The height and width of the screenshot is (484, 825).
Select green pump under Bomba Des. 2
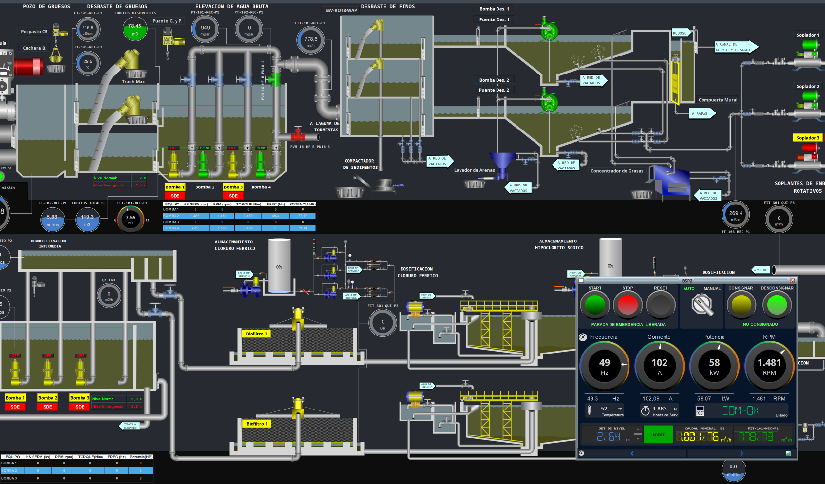(x=549, y=100)
